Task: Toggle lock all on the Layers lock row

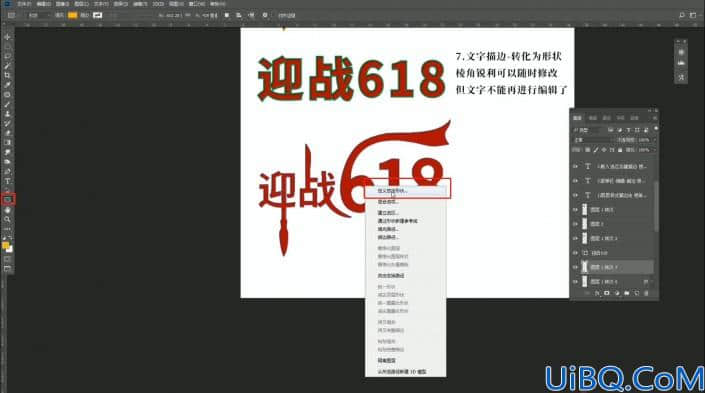Action: [620, 149]
